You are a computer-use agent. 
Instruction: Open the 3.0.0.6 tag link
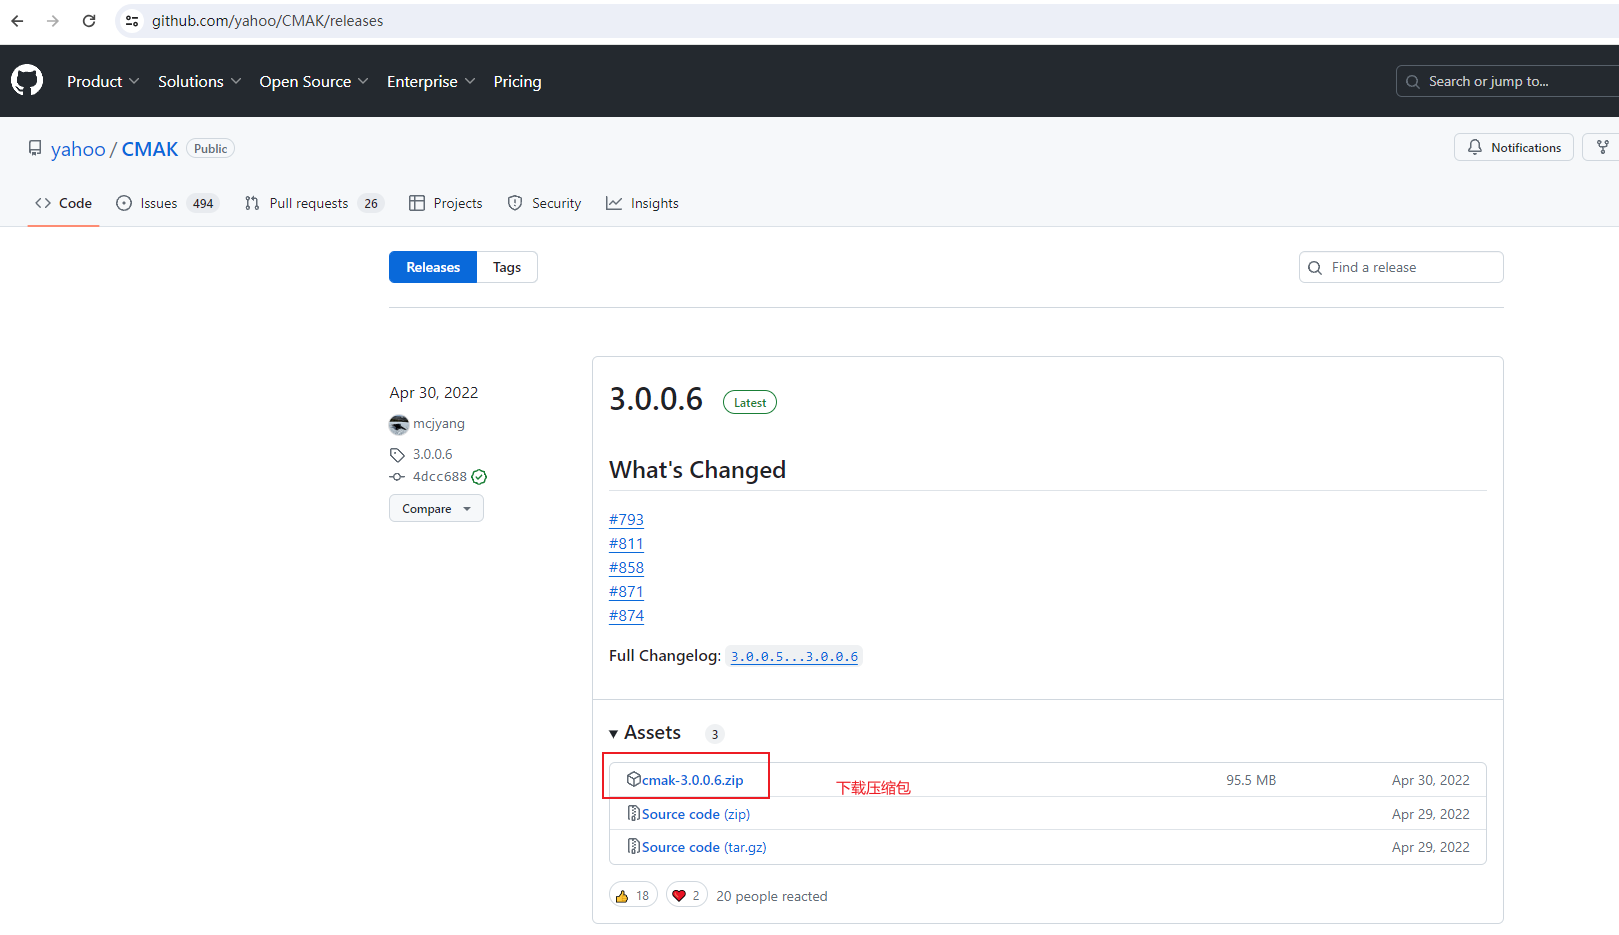[x=433, y=454]
